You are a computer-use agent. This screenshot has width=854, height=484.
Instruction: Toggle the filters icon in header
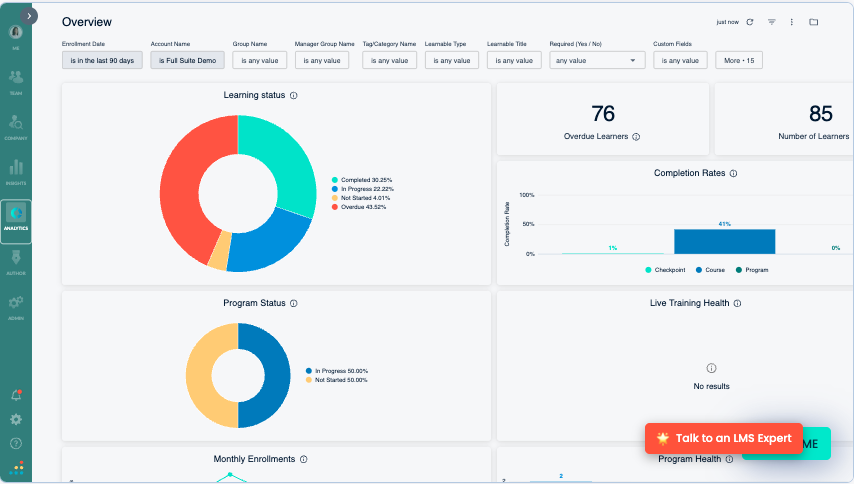(x=771, y=22)
